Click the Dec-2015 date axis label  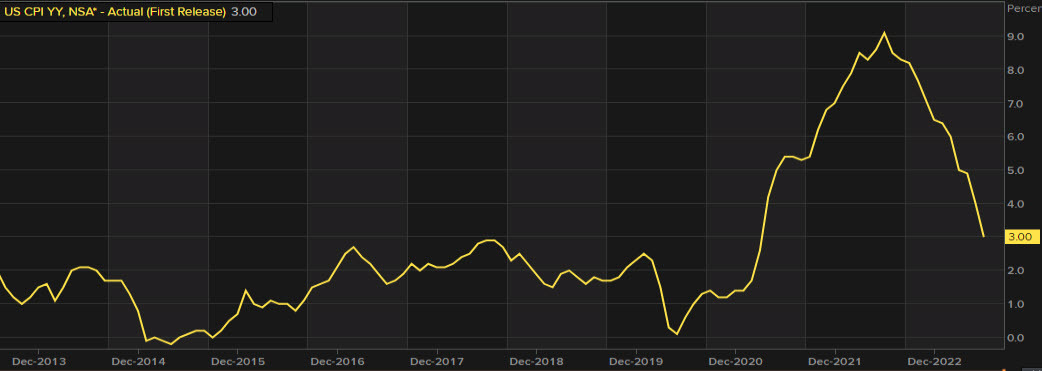(237, 362)
